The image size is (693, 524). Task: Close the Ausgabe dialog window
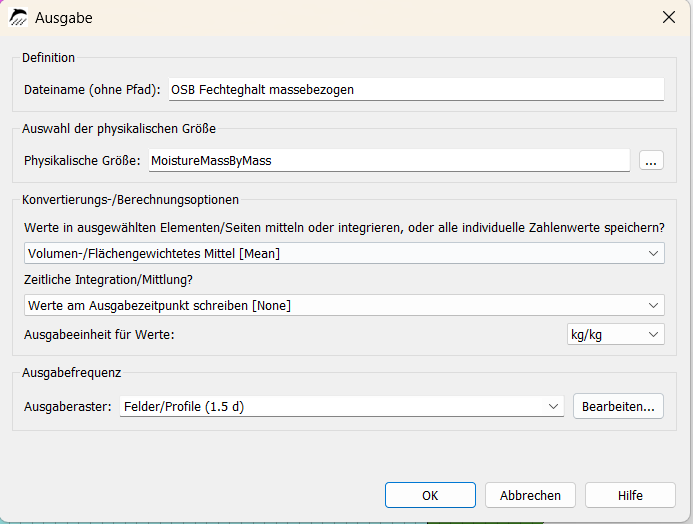(x=669, y=17)
